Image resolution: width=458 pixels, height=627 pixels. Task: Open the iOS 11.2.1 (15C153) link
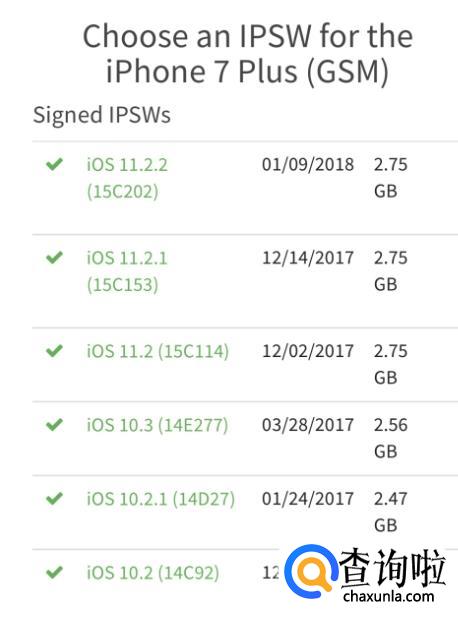pos(127,271)
